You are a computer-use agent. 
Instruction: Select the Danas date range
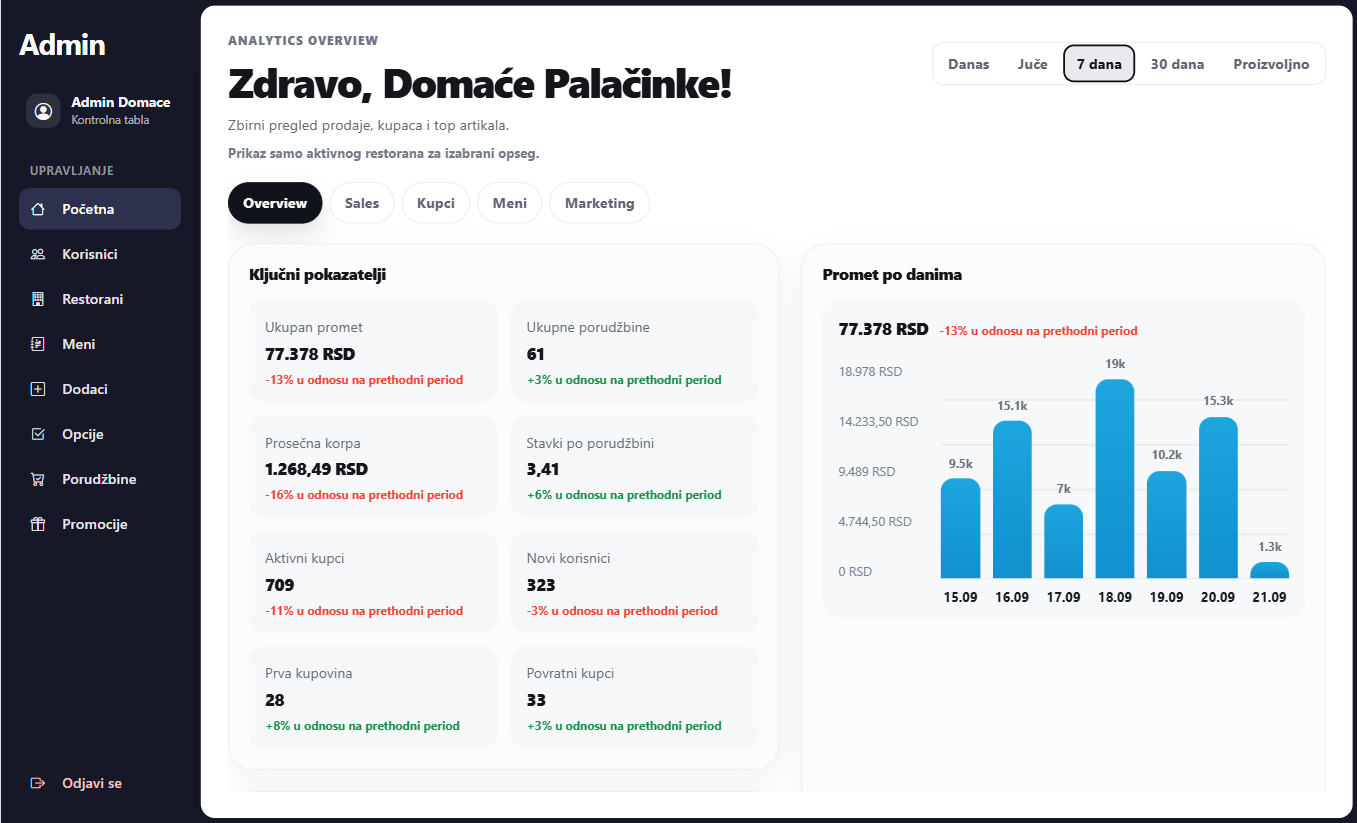click(x=968, y=64)
